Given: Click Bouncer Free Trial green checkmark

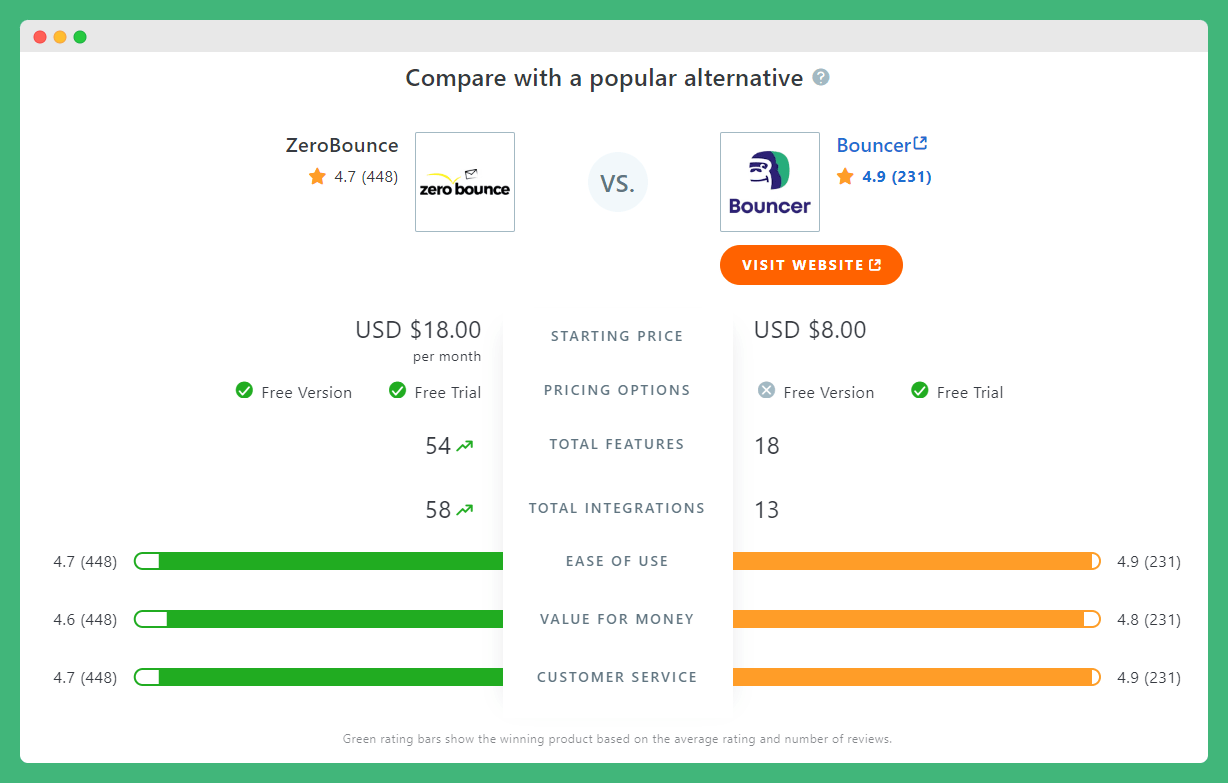Looking at the screenshot, I should coord(920,391).
